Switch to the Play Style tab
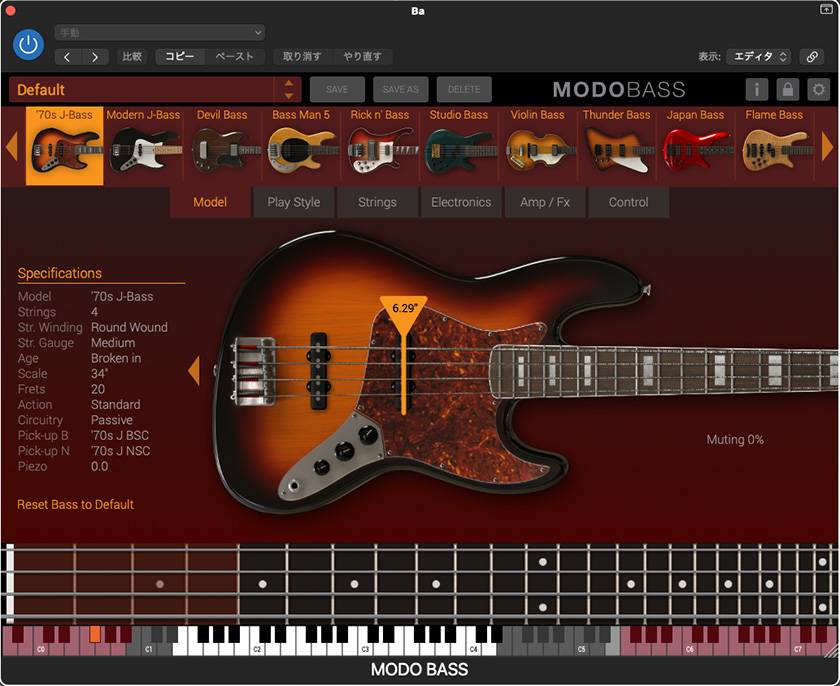The width and height of the screenshot is (840, 686). pos(294,202)
